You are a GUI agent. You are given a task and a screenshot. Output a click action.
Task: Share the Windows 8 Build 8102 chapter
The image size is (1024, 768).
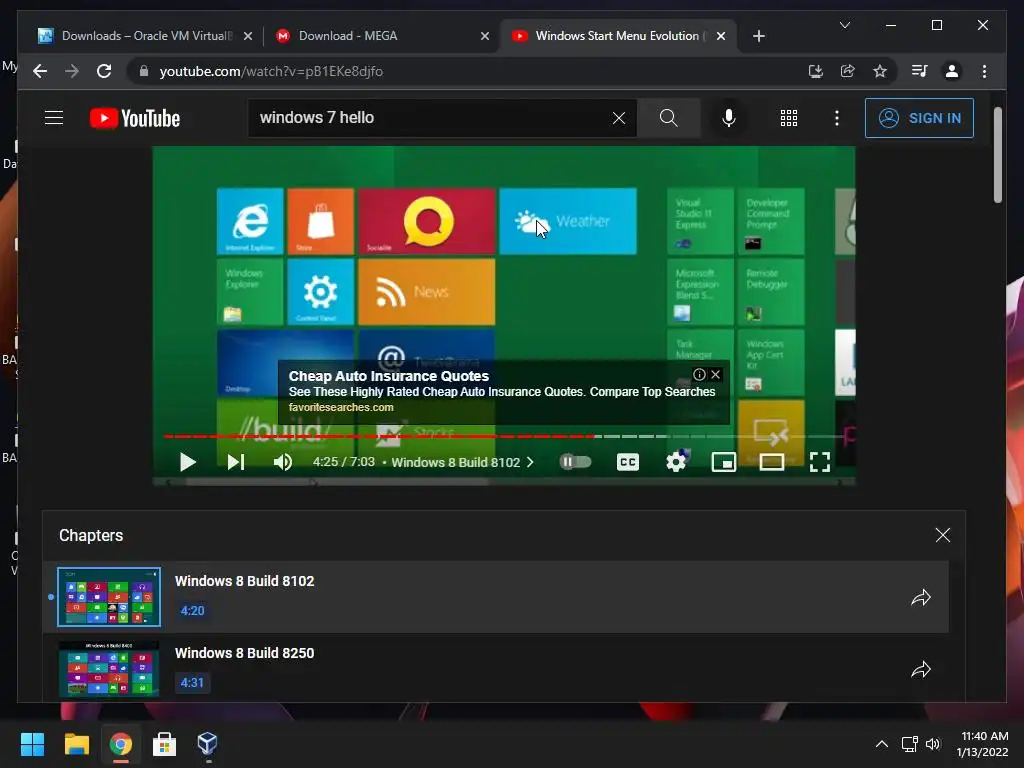[x=921, y=598]
